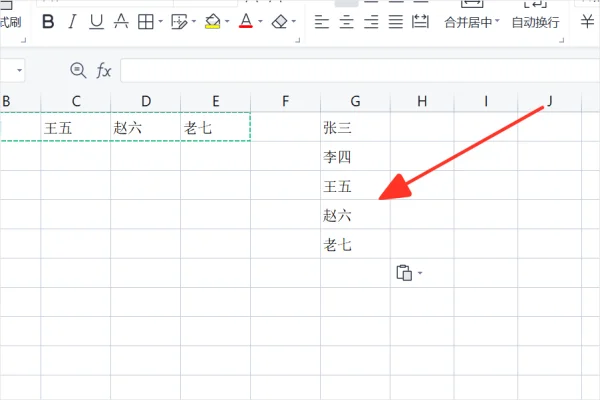
Task: Click 自动换行 wrap text button
Action: tap(535, 22)
